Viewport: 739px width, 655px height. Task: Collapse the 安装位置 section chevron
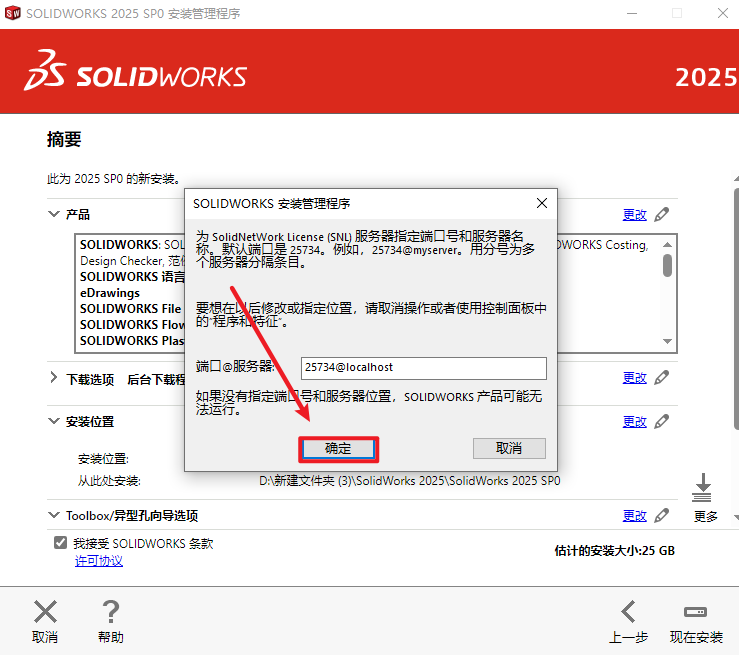coord(54,421)
